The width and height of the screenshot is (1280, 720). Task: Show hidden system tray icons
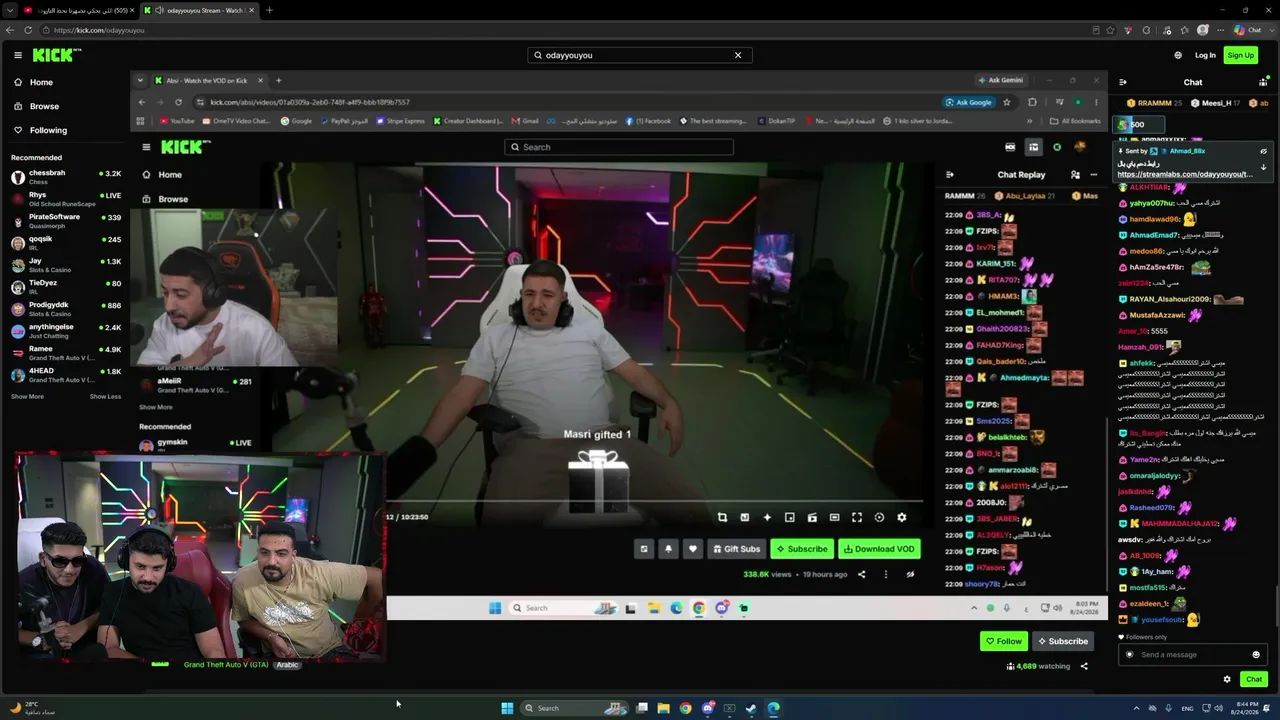(1136, 708)
